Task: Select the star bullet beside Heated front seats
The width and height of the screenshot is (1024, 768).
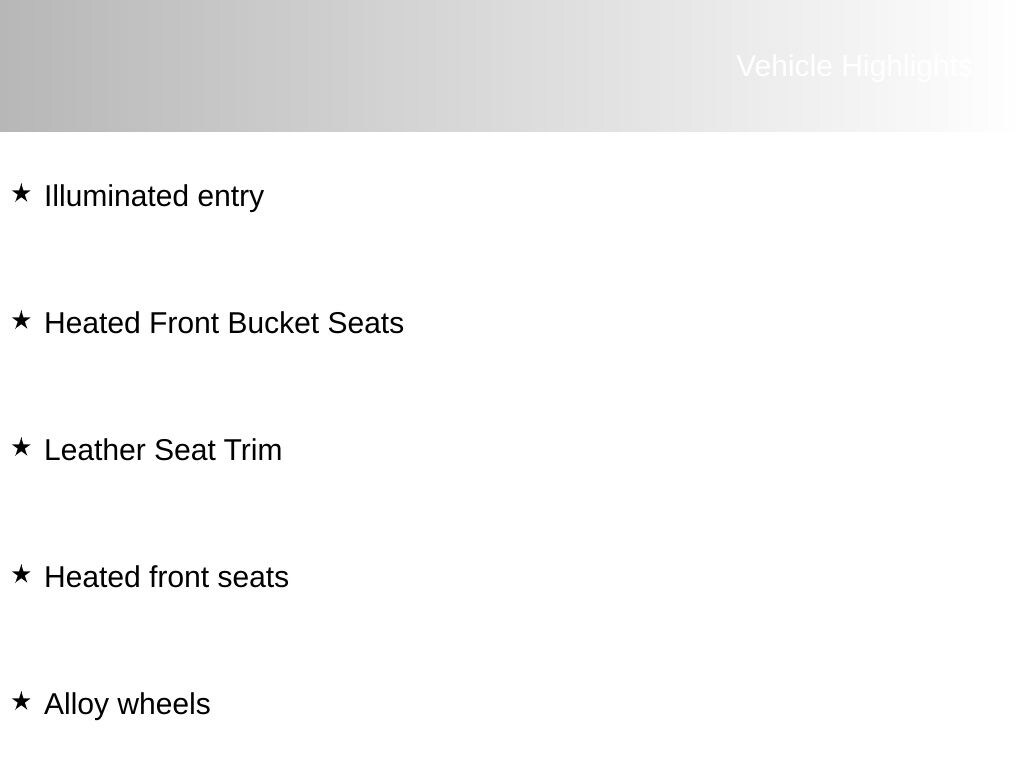Action: point(21,574)
